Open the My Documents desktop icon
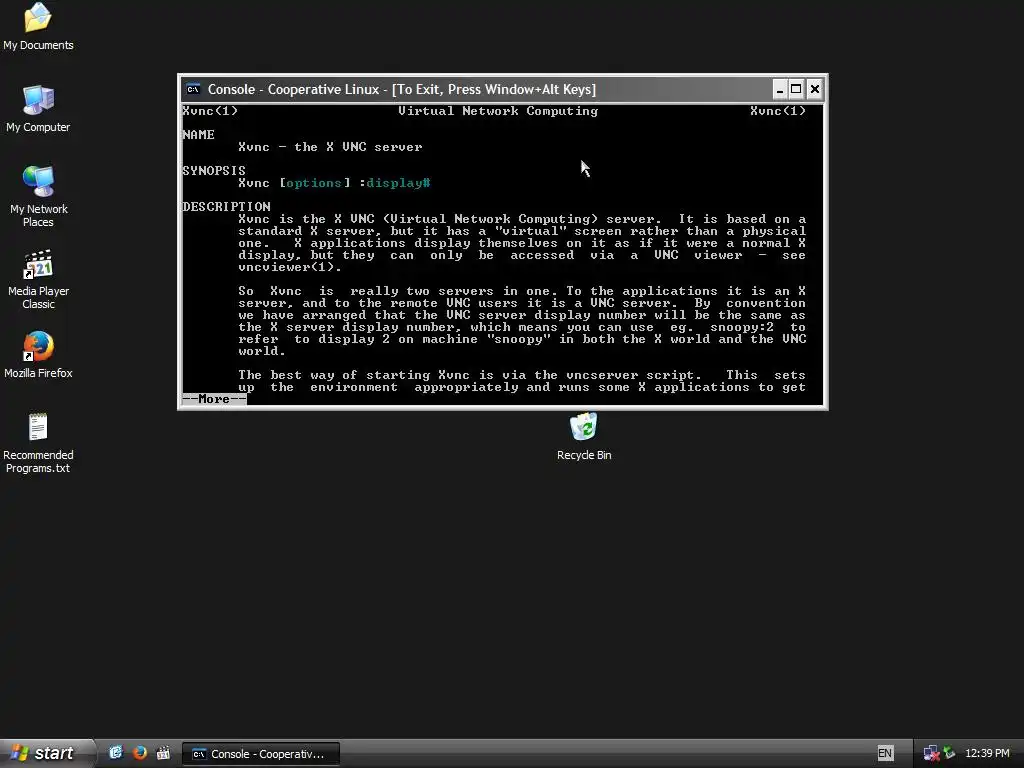This screenshot has height=768, width=1024. [38, 27]
